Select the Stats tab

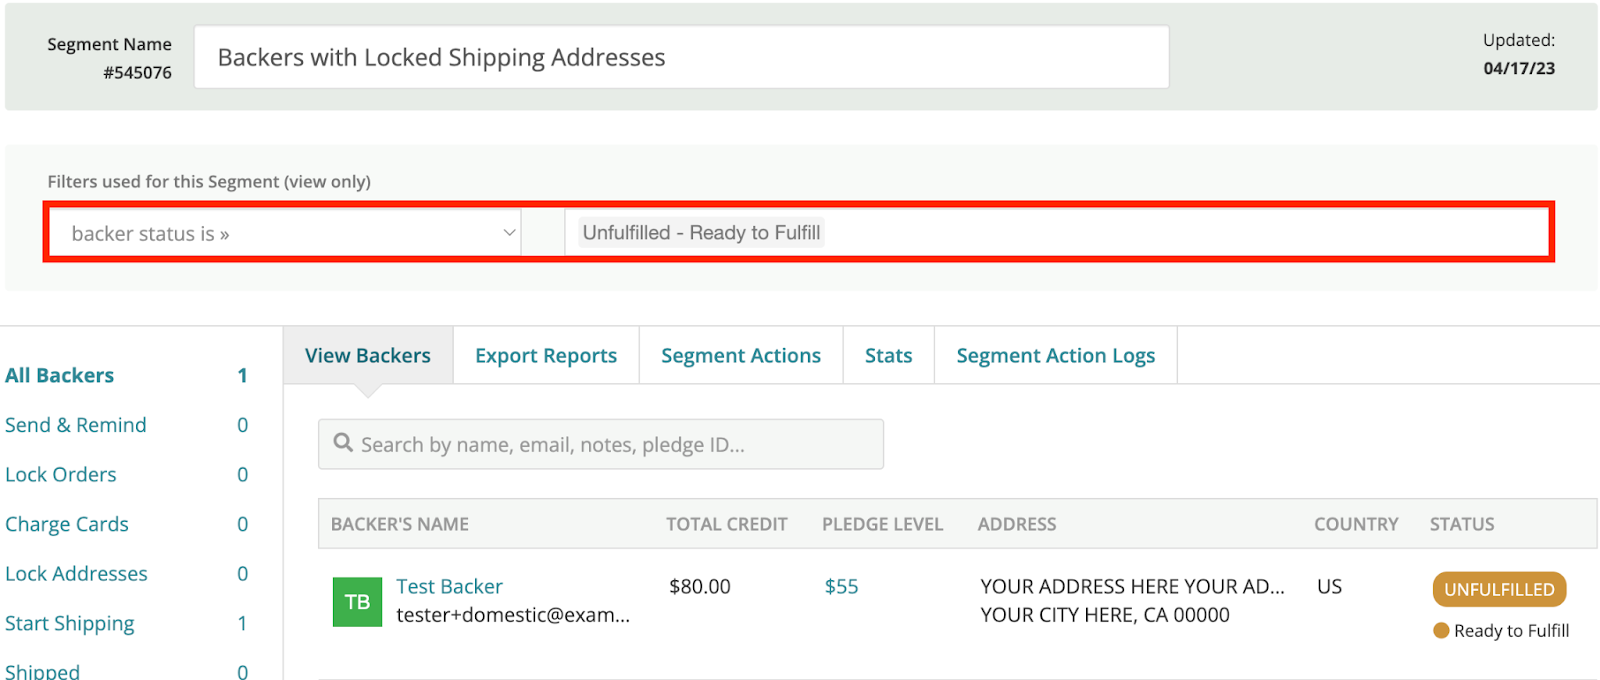[888, 356]
